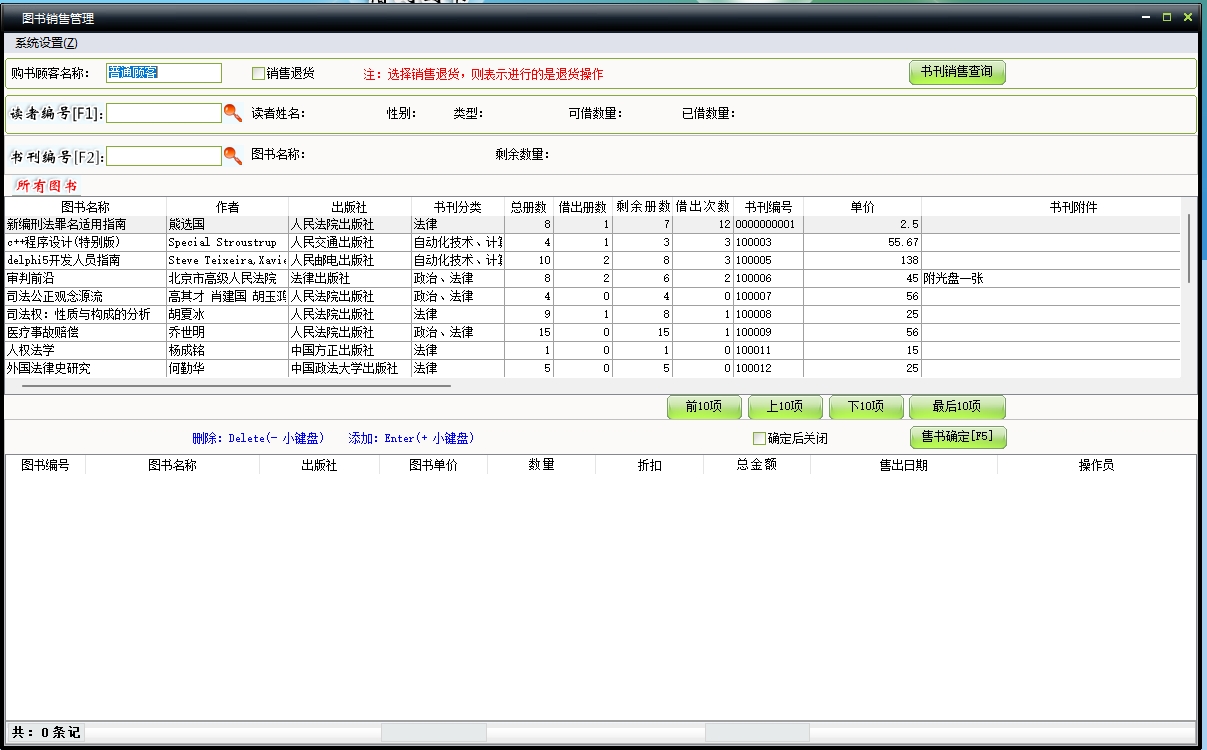
Task: Focus the 购书顾客名称 input field
Action: [164, 73]
